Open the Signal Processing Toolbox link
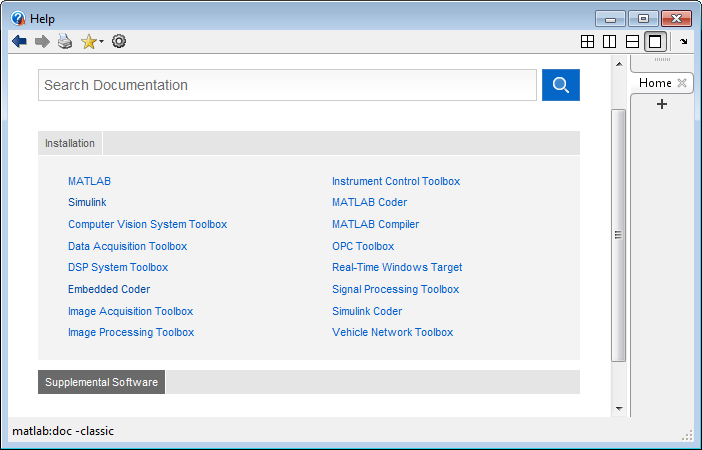 tap(395, 289)
